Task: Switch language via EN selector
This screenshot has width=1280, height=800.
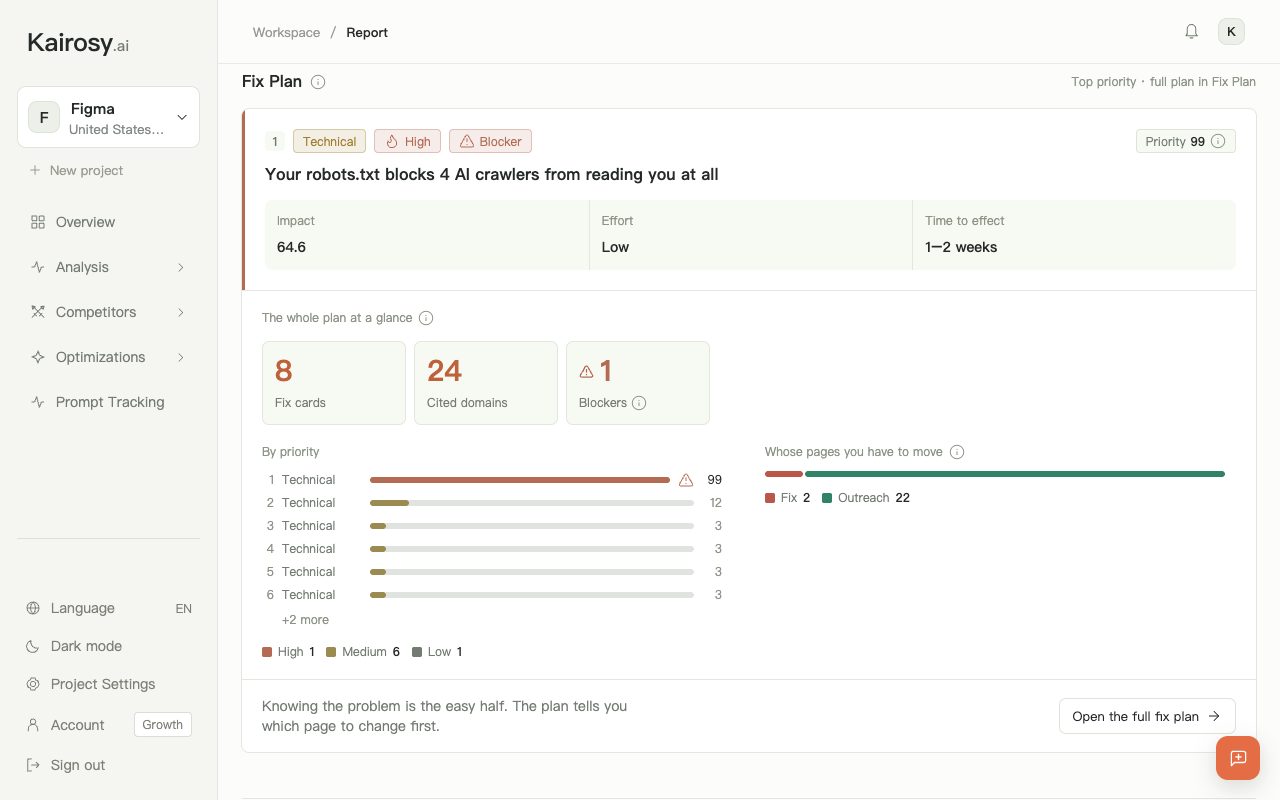Action: tap(183, 608)
